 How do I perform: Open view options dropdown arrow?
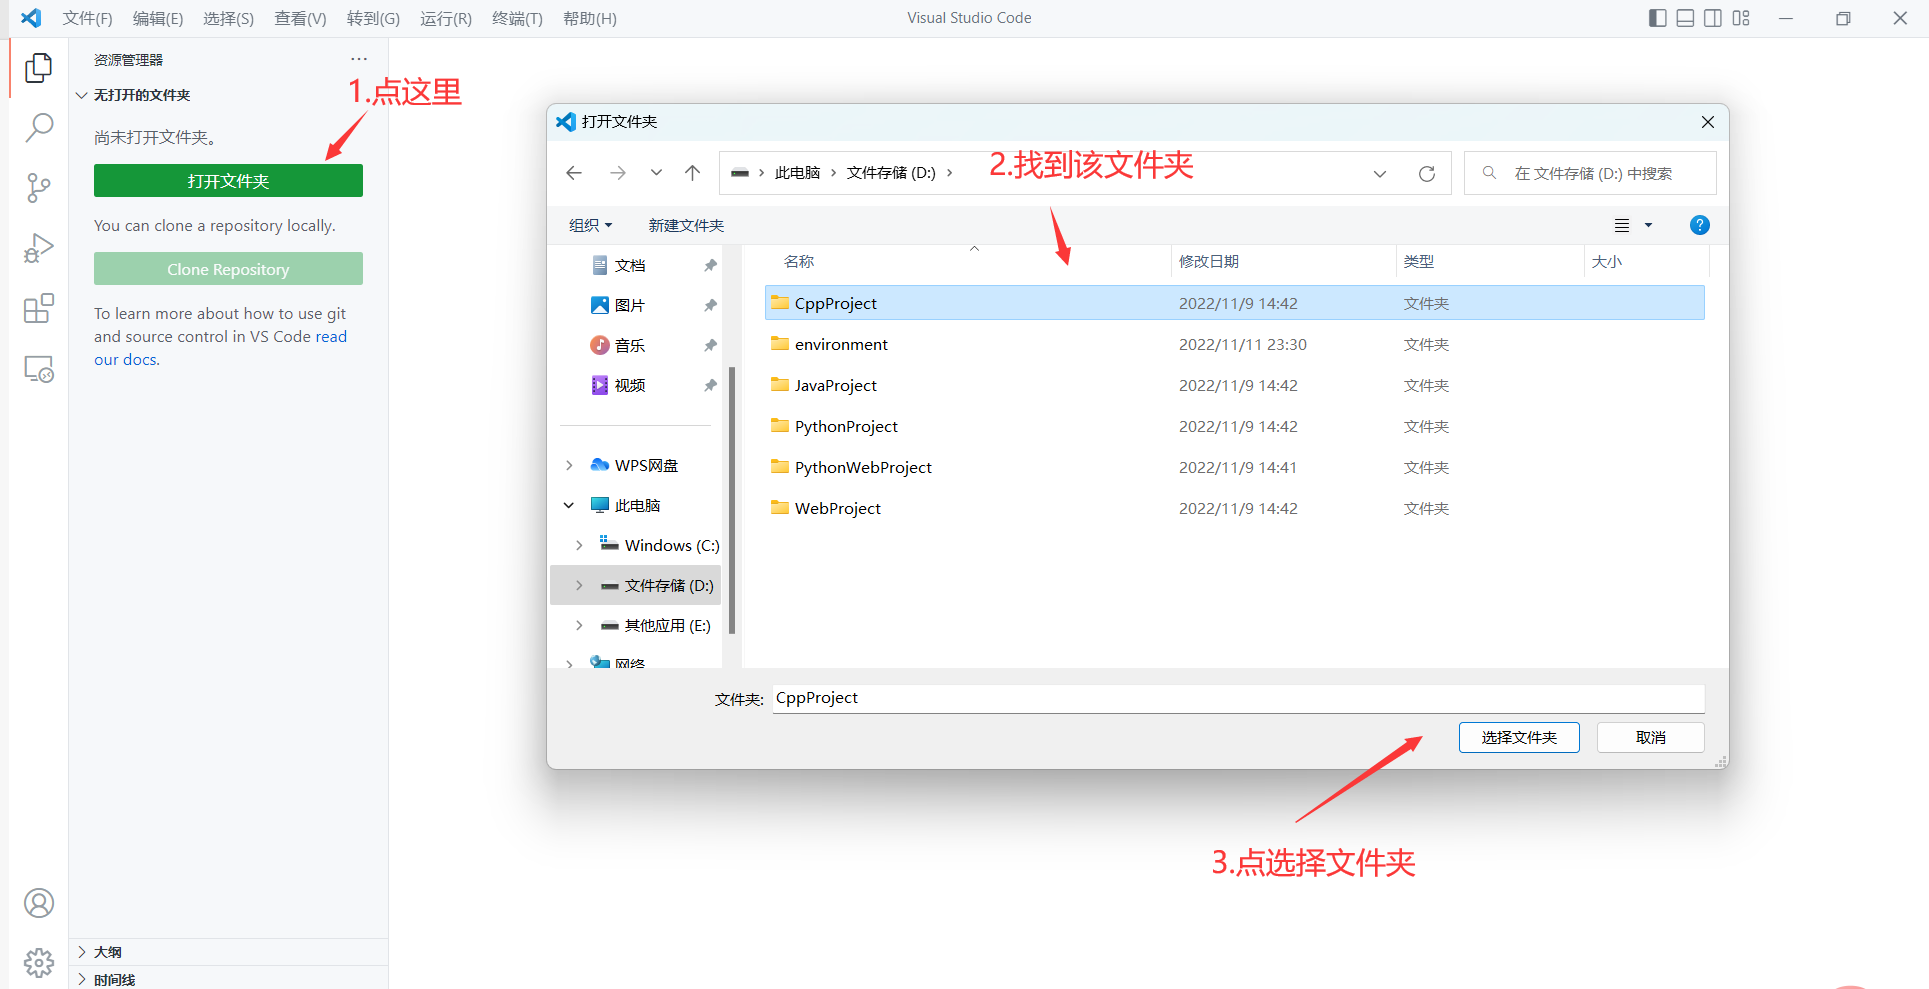1649,225
